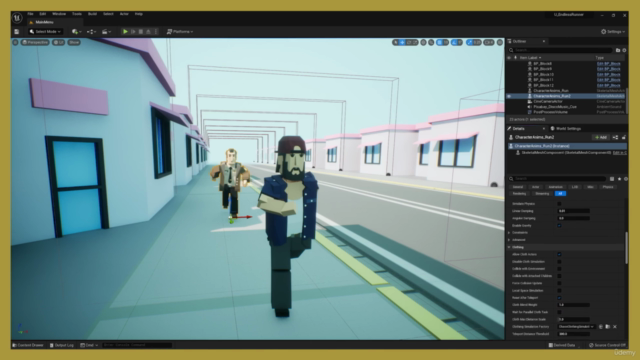Image resolution: width=640 pixels, height=360 pixels.
Task: Select CharacterAnims_Run in the Outliner
Action: (x=551, y=91)
